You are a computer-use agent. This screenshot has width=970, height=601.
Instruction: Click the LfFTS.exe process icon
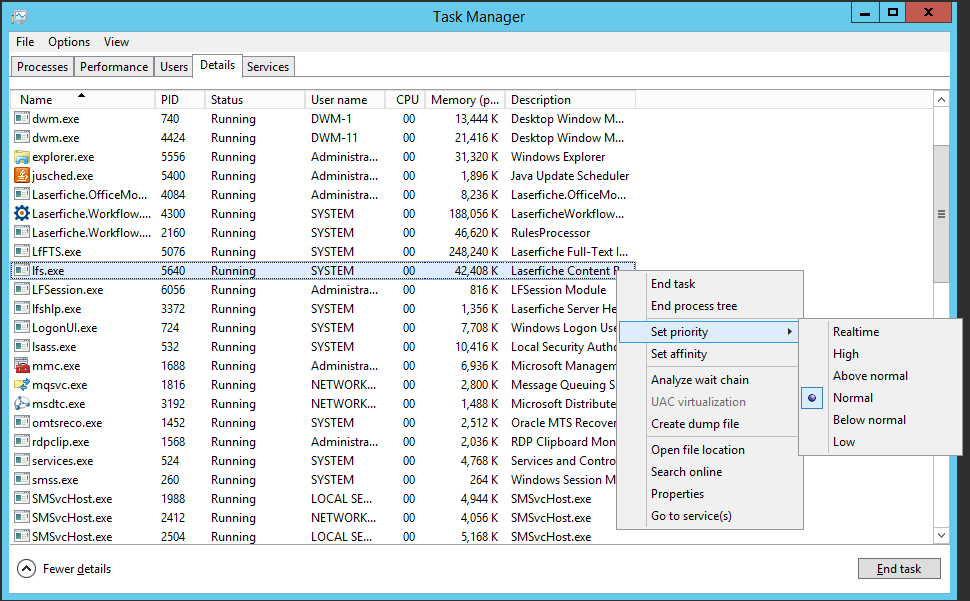pos(22,252)
